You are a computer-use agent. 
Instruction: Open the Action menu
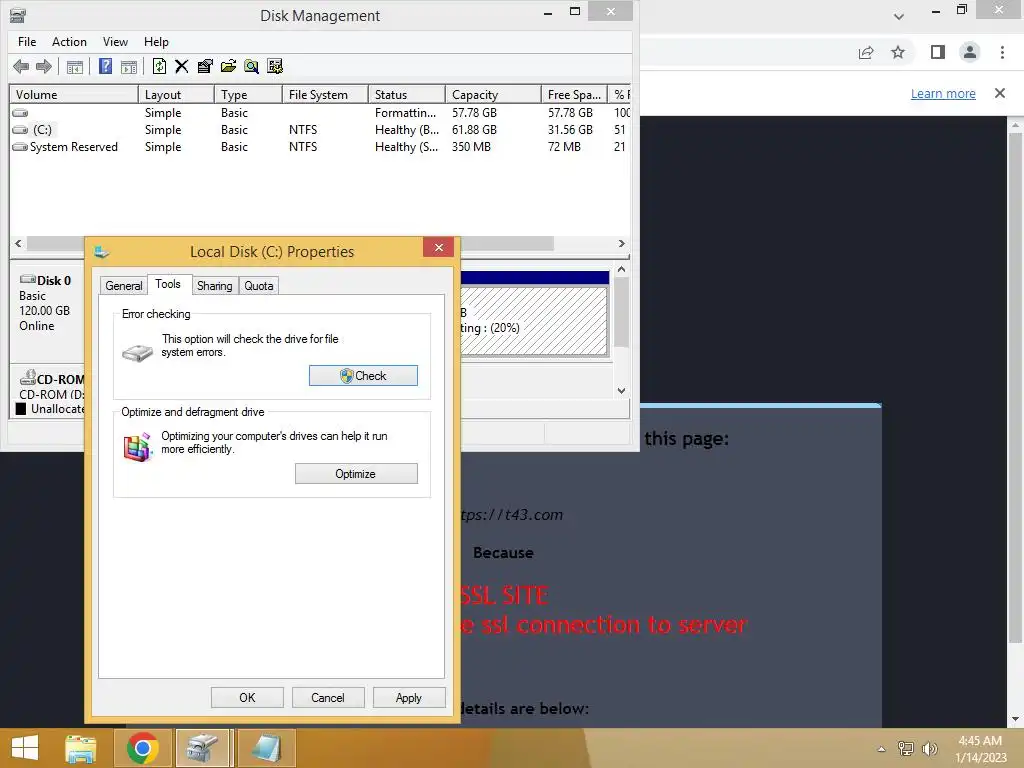pyautogui.click(x=69, y=42)
